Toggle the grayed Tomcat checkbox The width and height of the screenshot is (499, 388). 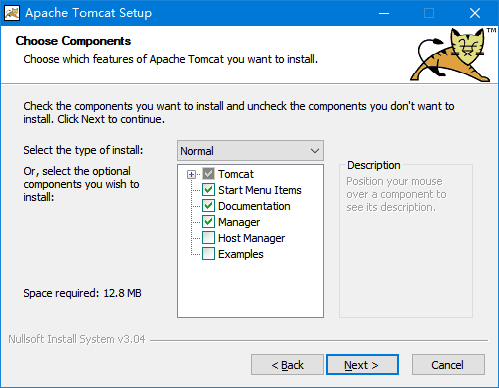click(x=208, y=174)
